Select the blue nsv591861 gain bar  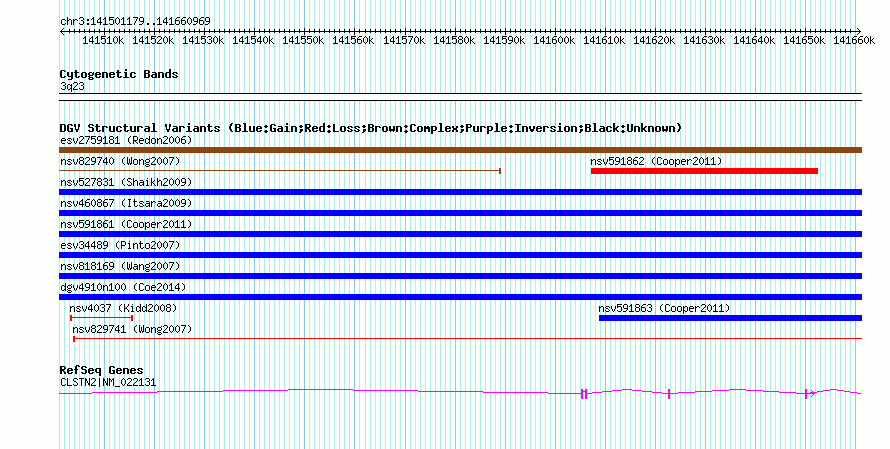tap(460, 234)
